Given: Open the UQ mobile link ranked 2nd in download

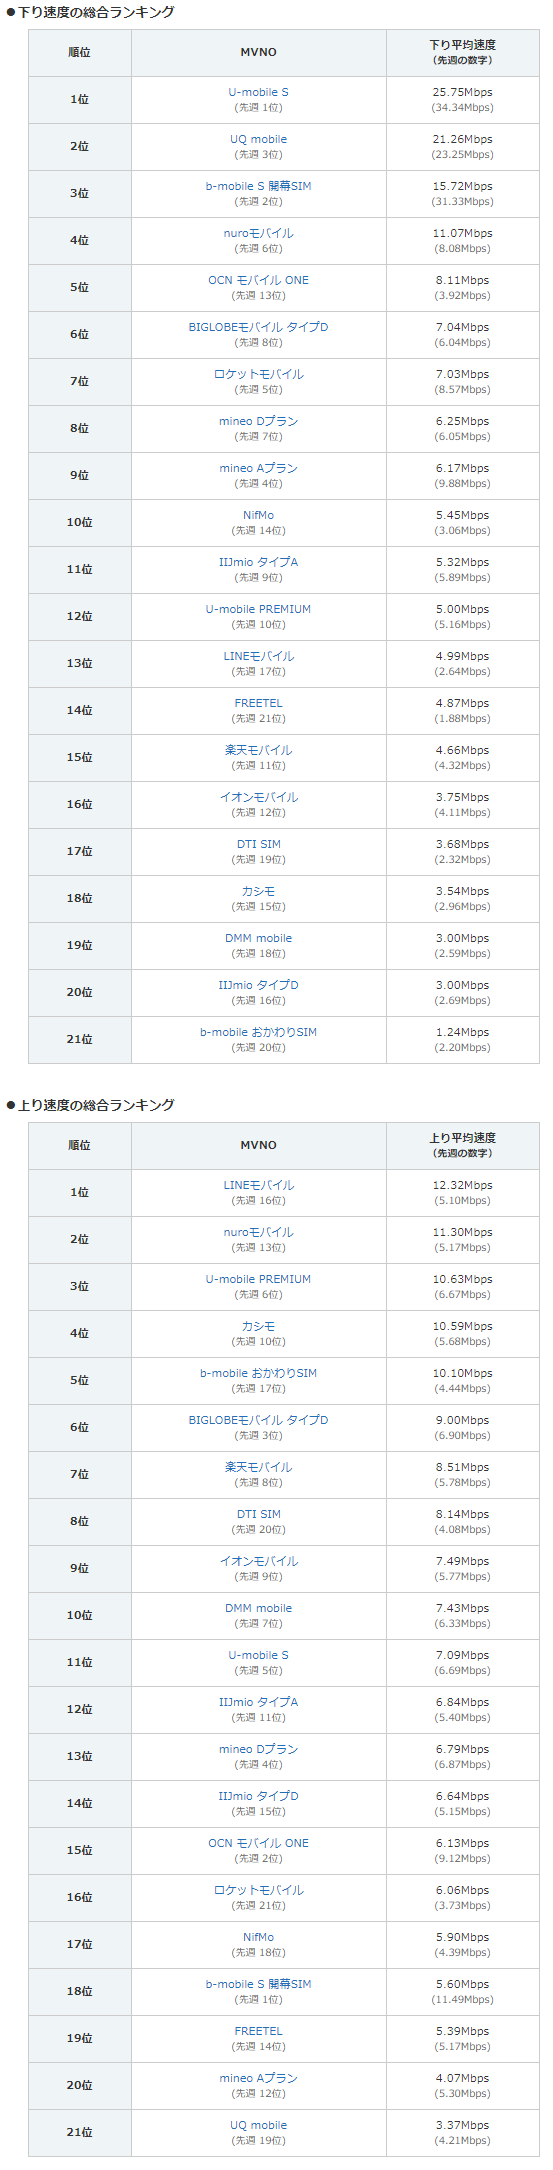Looking at the screenshot, I should [x=258, y=139].
